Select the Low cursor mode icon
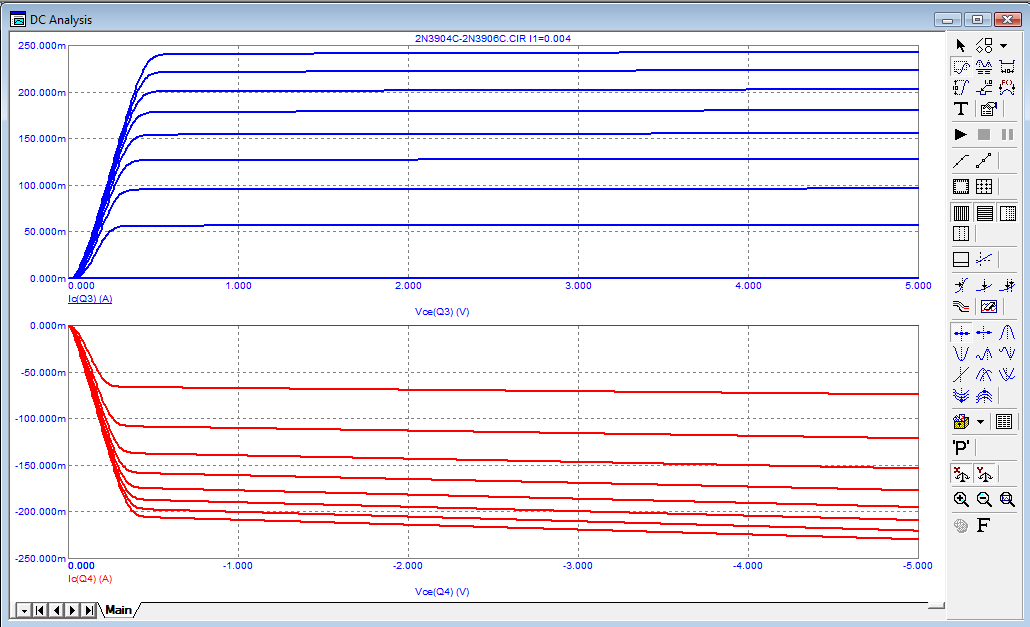This screenshot has width=1030, height=627. coord(1007,354)
